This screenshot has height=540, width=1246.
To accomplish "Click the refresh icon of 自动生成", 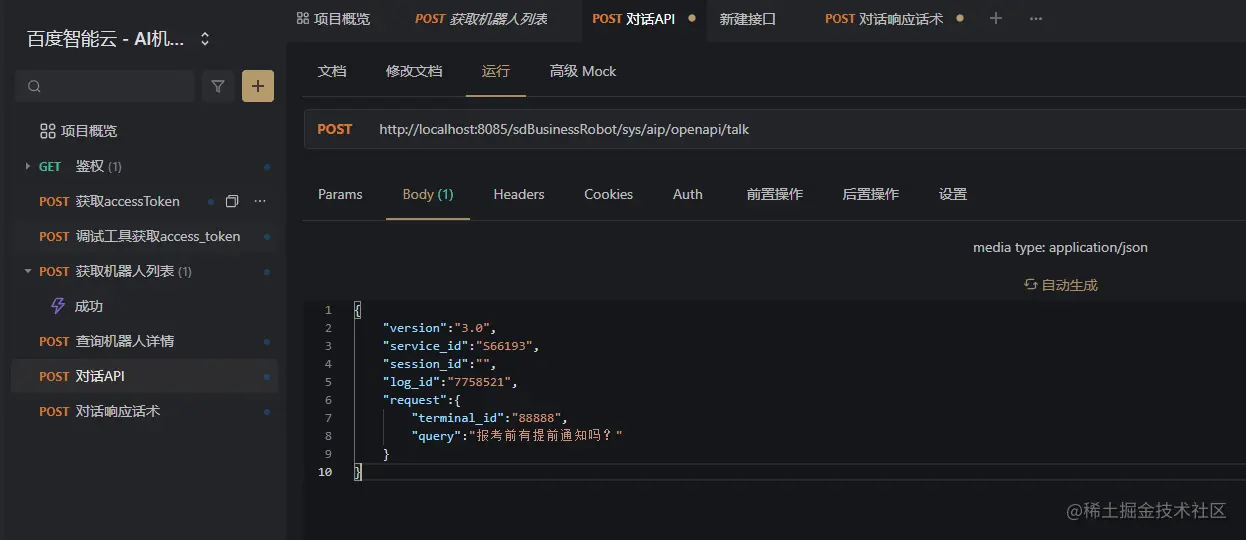I will tap(1030, 285).
